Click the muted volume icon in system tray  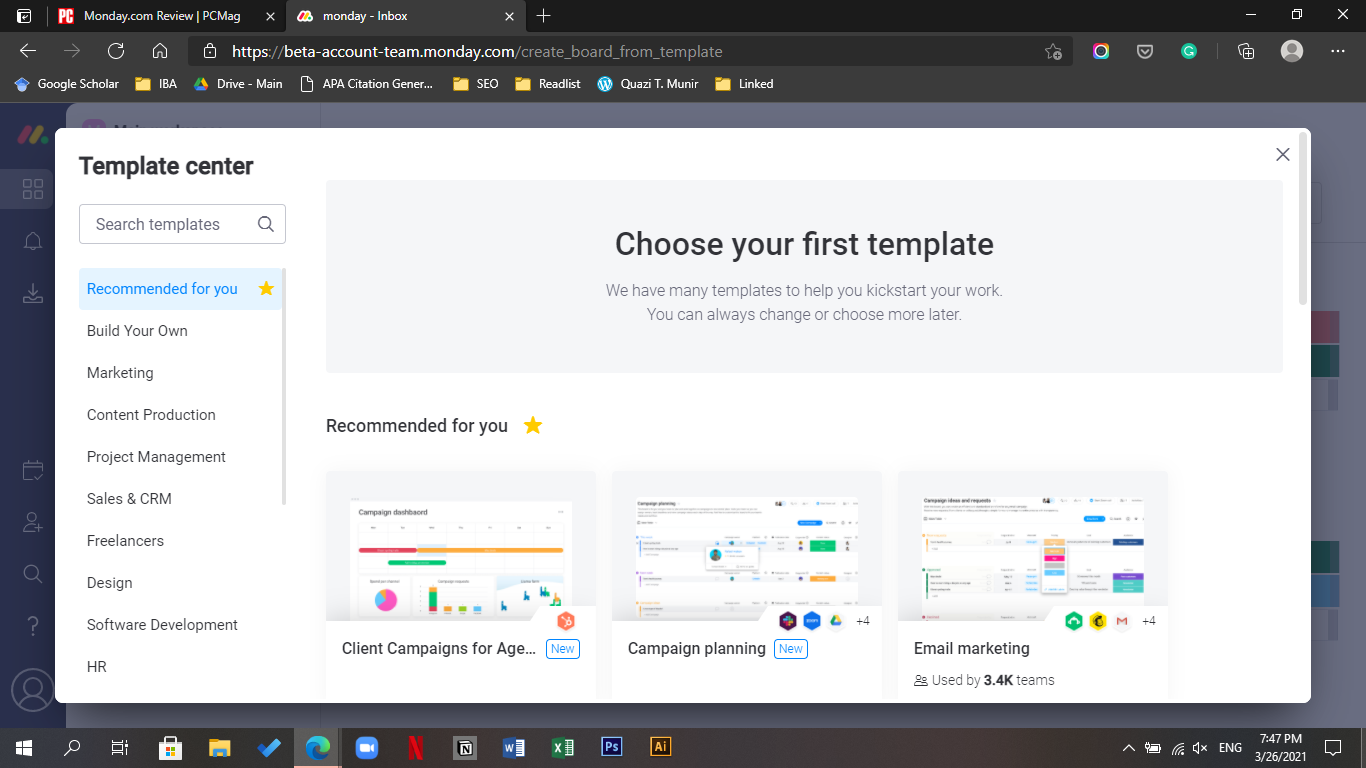pos(1200,747)
